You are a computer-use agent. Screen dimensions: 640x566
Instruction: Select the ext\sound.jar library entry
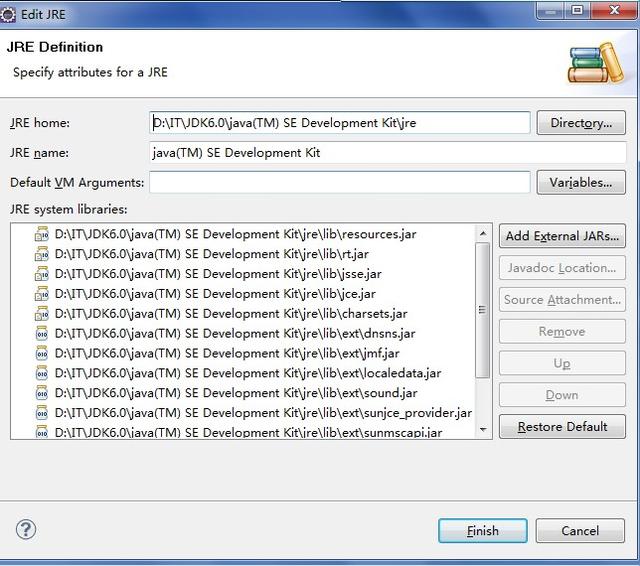[236, 393]
